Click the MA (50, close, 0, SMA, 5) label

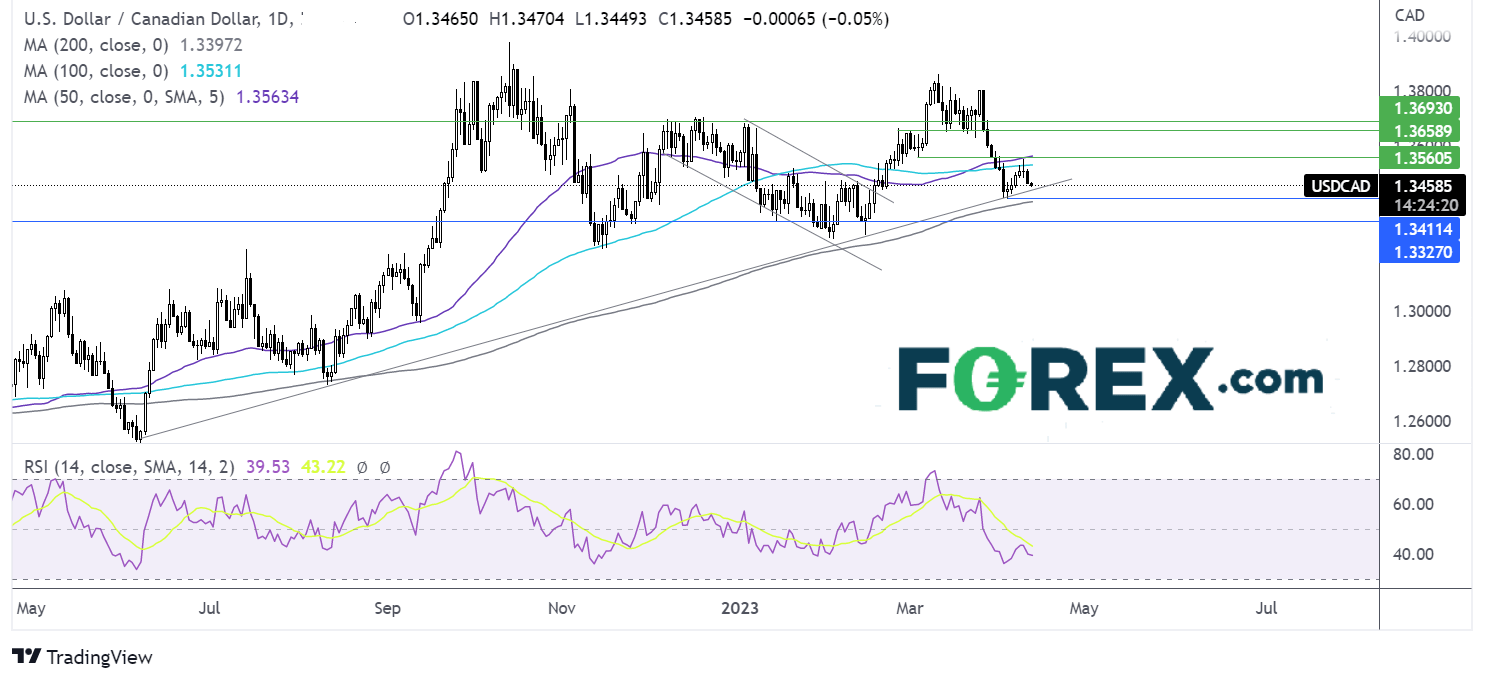[122, 97]
